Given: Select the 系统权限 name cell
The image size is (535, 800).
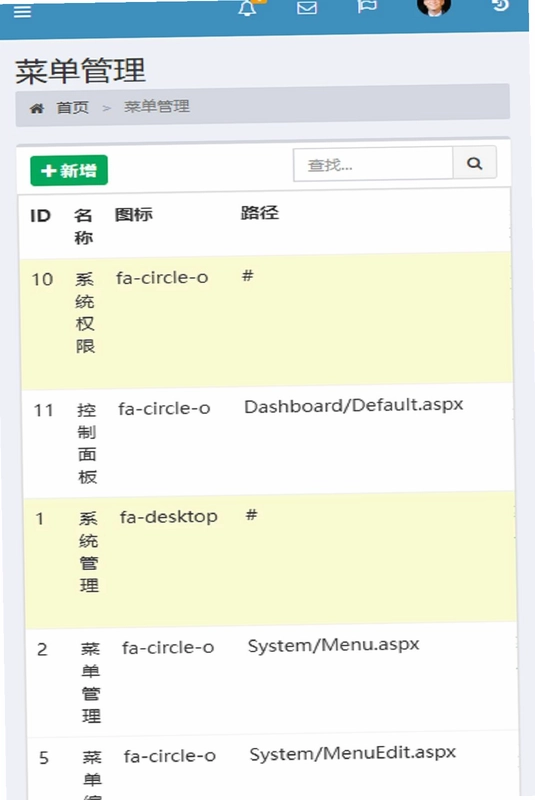Looking at the screenshot, I should pyautogui.click(x=85, y=313).
